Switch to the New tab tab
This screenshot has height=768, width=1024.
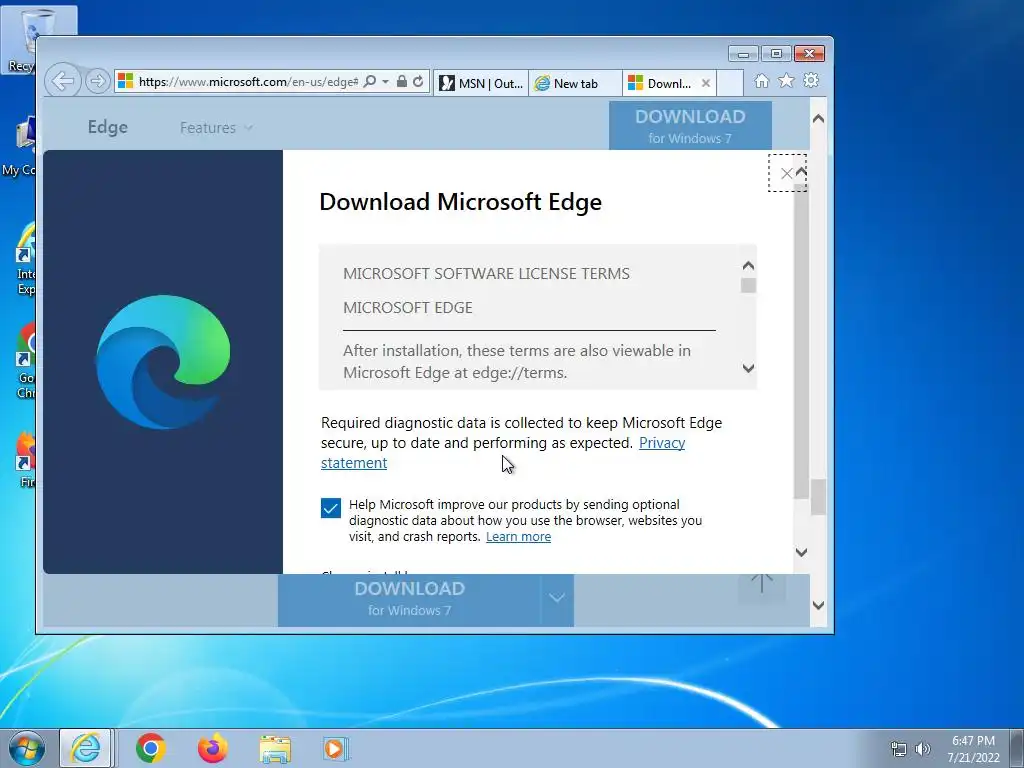pyautogui.click(x=575, y=83)
